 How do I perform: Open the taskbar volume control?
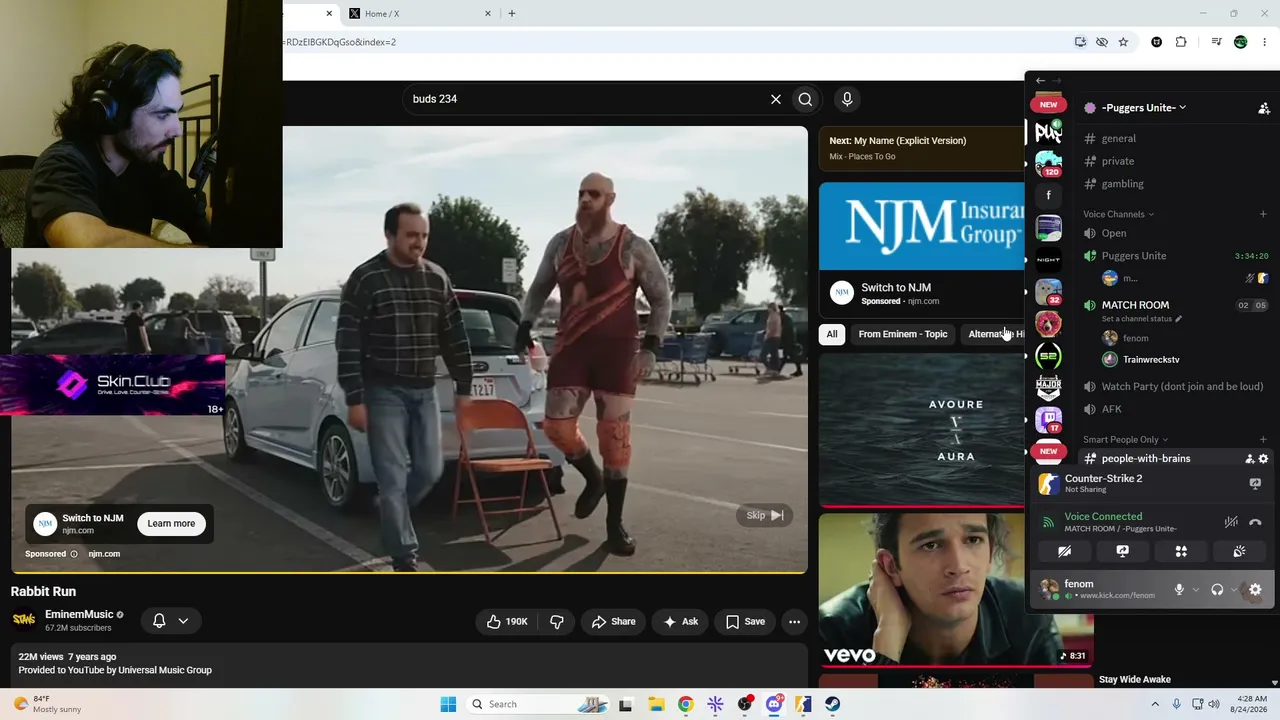1215,704
